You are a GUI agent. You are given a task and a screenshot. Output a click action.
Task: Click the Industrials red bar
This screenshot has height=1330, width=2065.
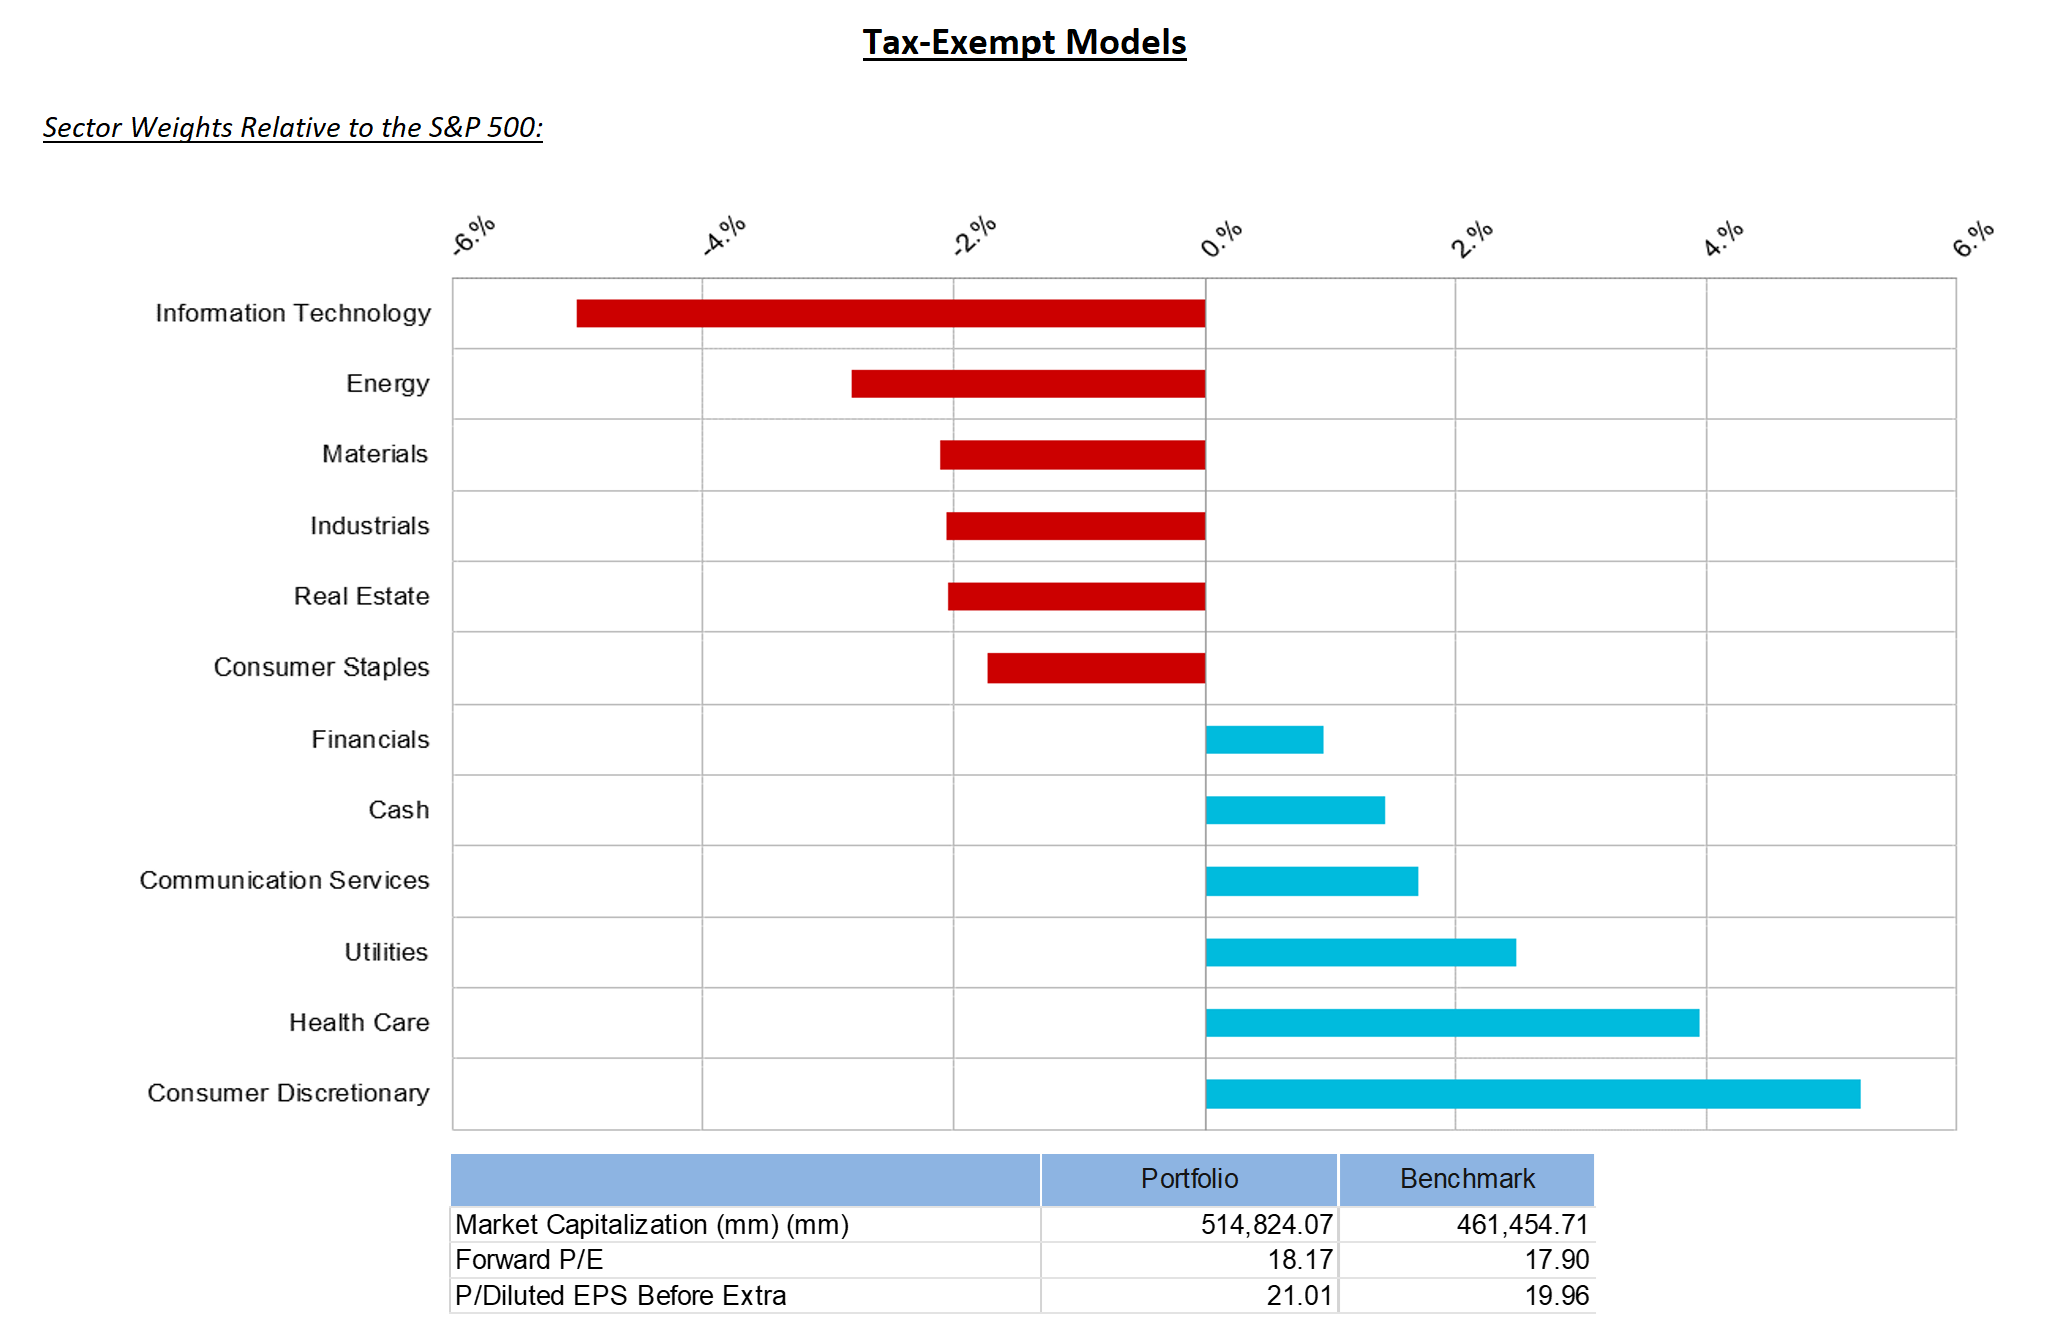click(x=1075, y=526)
